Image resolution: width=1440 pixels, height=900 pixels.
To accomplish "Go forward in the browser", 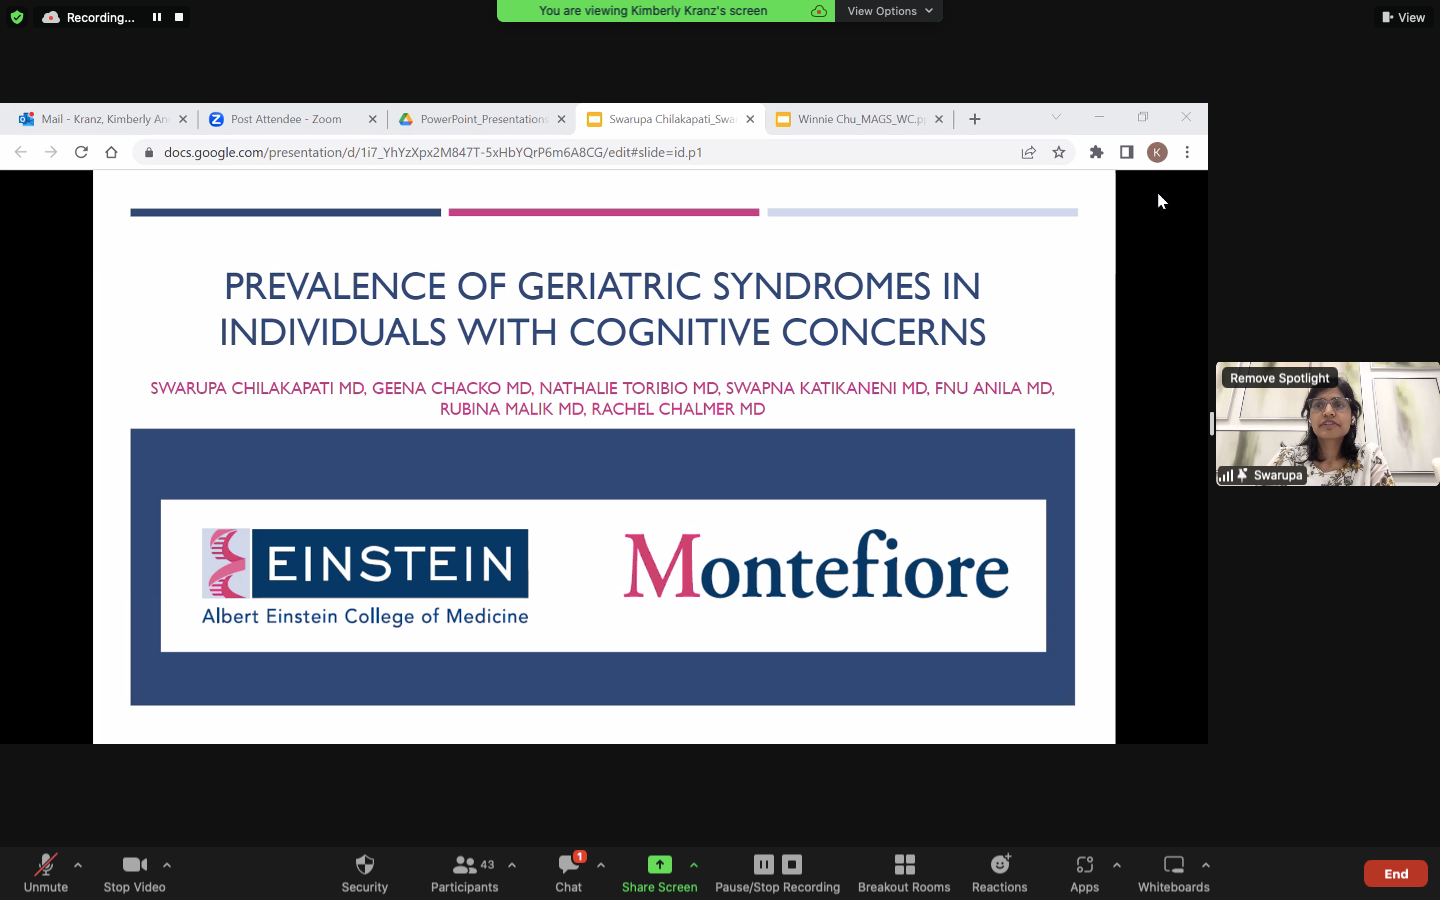I will (51, 152).
